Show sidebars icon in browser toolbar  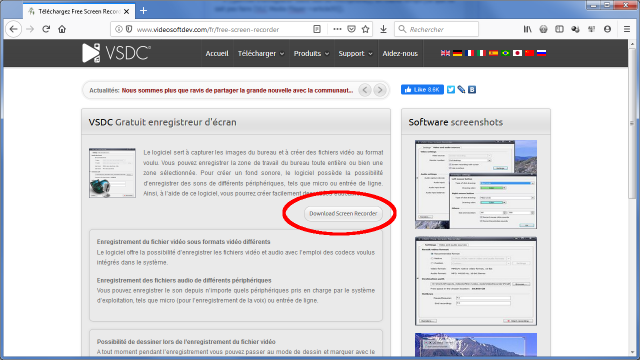pos(559,29)
